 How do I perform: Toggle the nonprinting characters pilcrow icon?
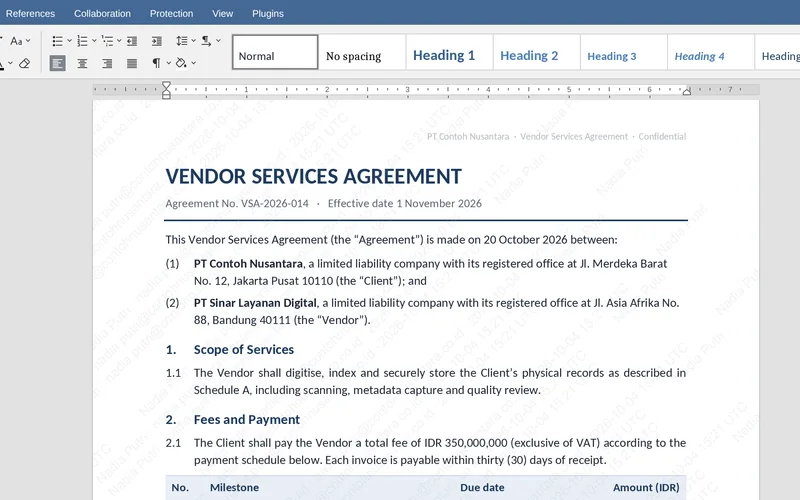[156, 63]
